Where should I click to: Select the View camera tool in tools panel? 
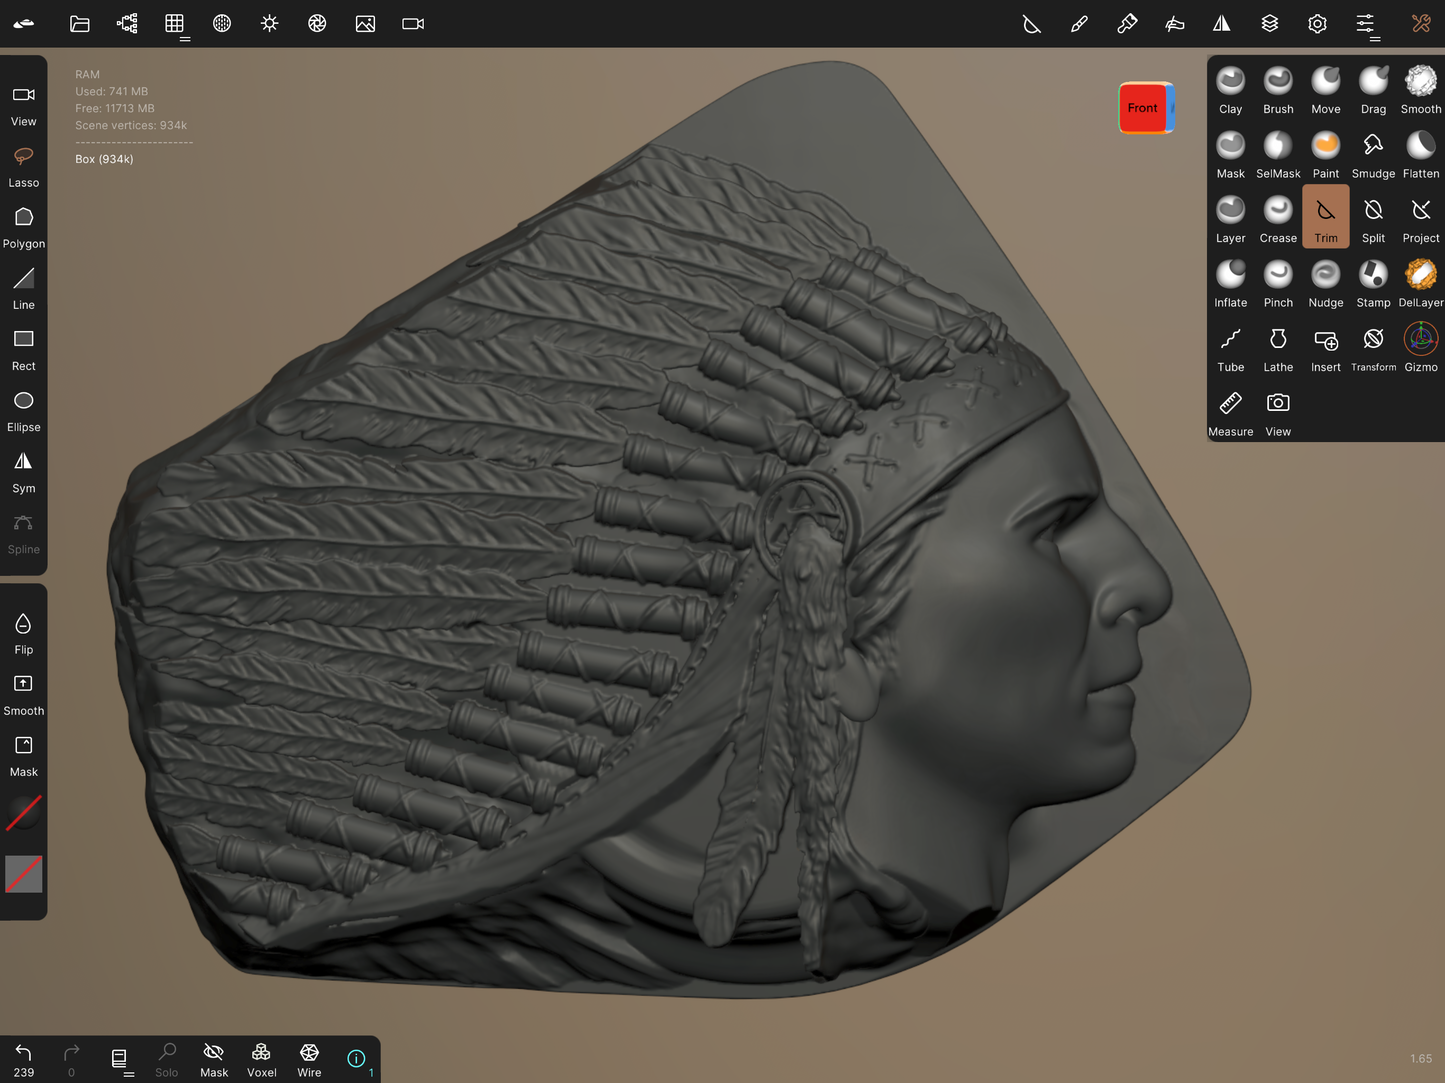tap(1278, 412)
